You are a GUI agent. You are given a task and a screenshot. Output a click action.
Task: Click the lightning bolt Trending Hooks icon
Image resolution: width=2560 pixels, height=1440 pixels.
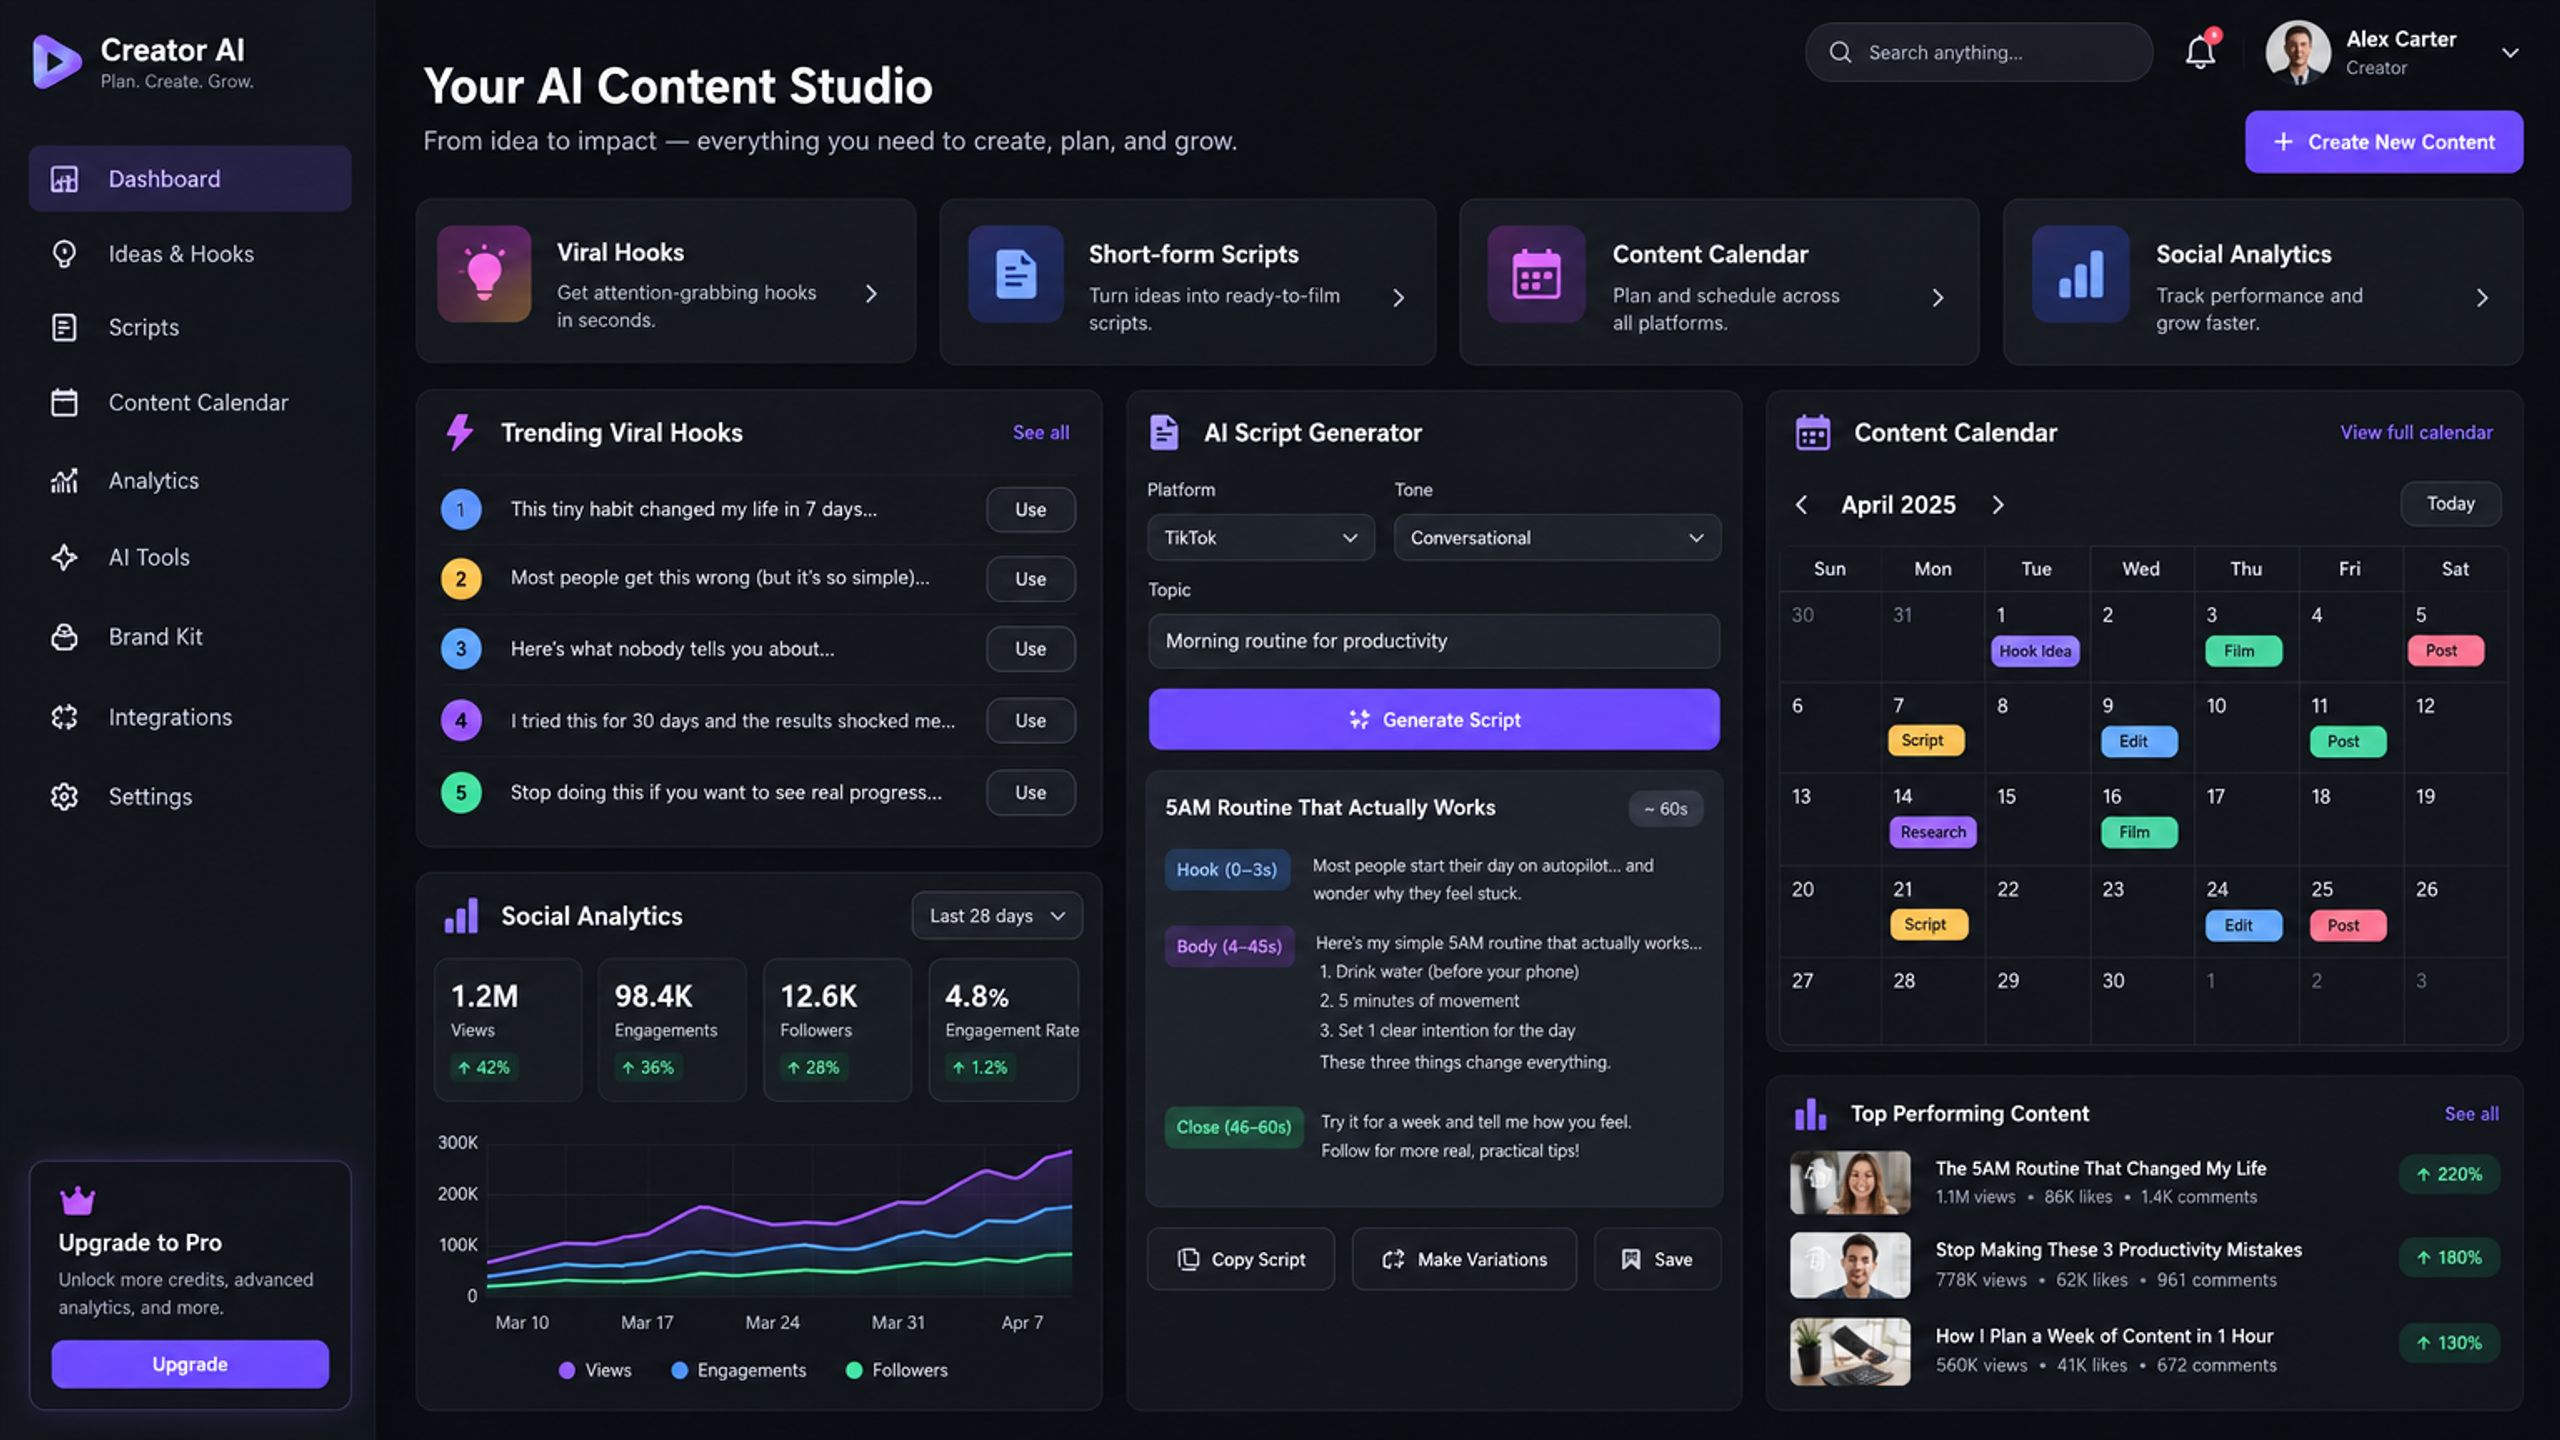tap(460, 432)
